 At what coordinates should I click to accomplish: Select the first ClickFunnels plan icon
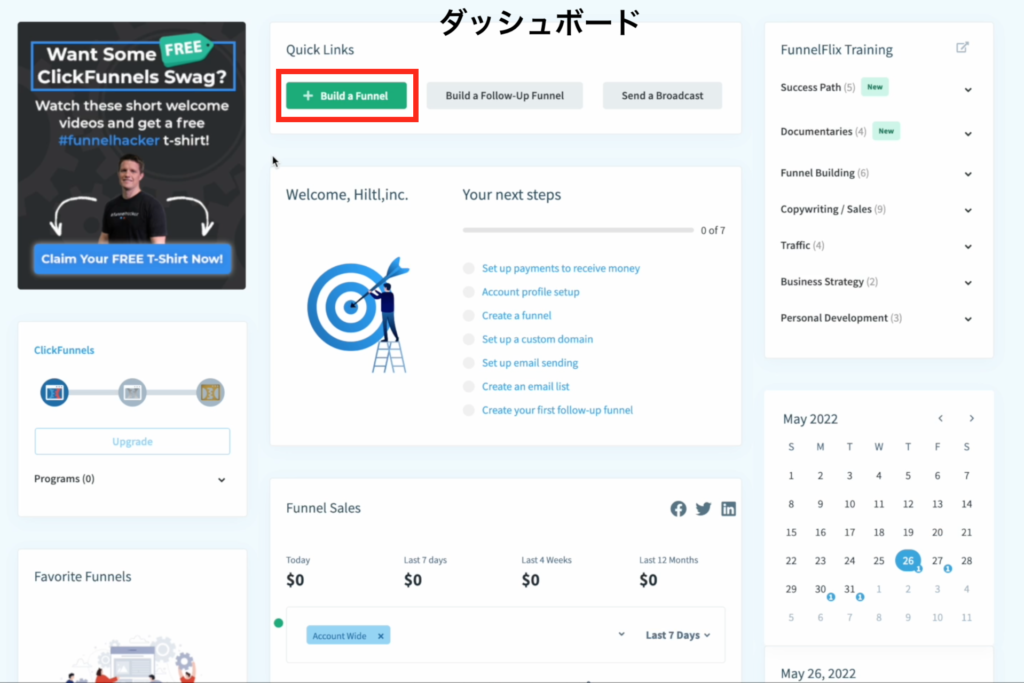[x=54, y=392]
